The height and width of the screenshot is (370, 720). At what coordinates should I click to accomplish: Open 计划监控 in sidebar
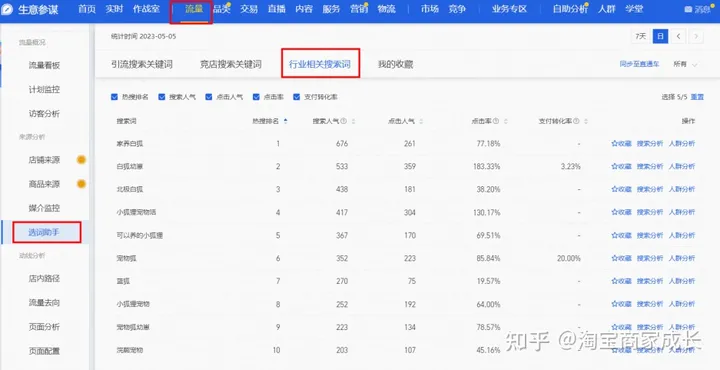point(44,90)
